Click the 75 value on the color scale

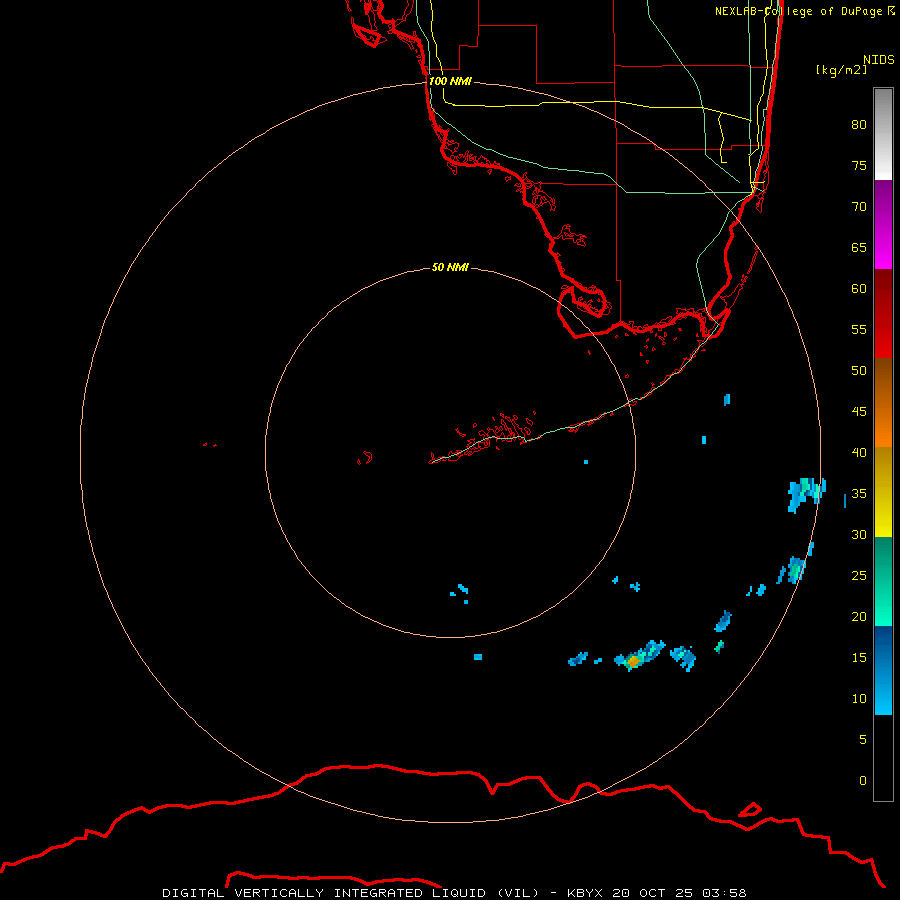point(859,165)
